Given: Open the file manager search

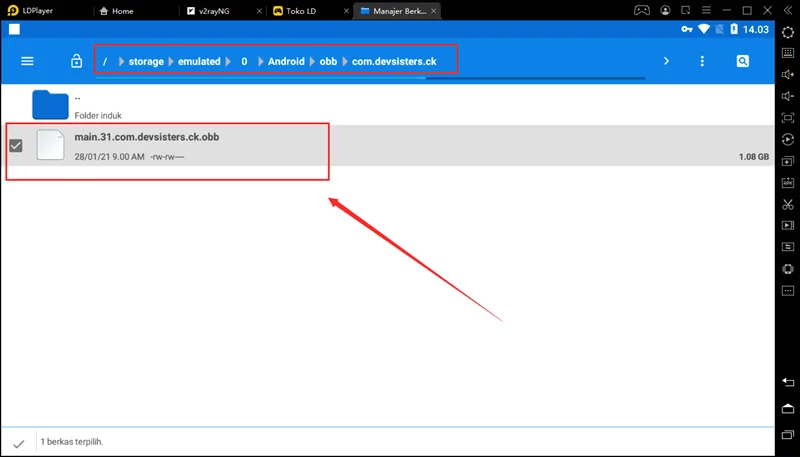Looking at the screenshot, I should pyautogui.click(x=742, y=61).
